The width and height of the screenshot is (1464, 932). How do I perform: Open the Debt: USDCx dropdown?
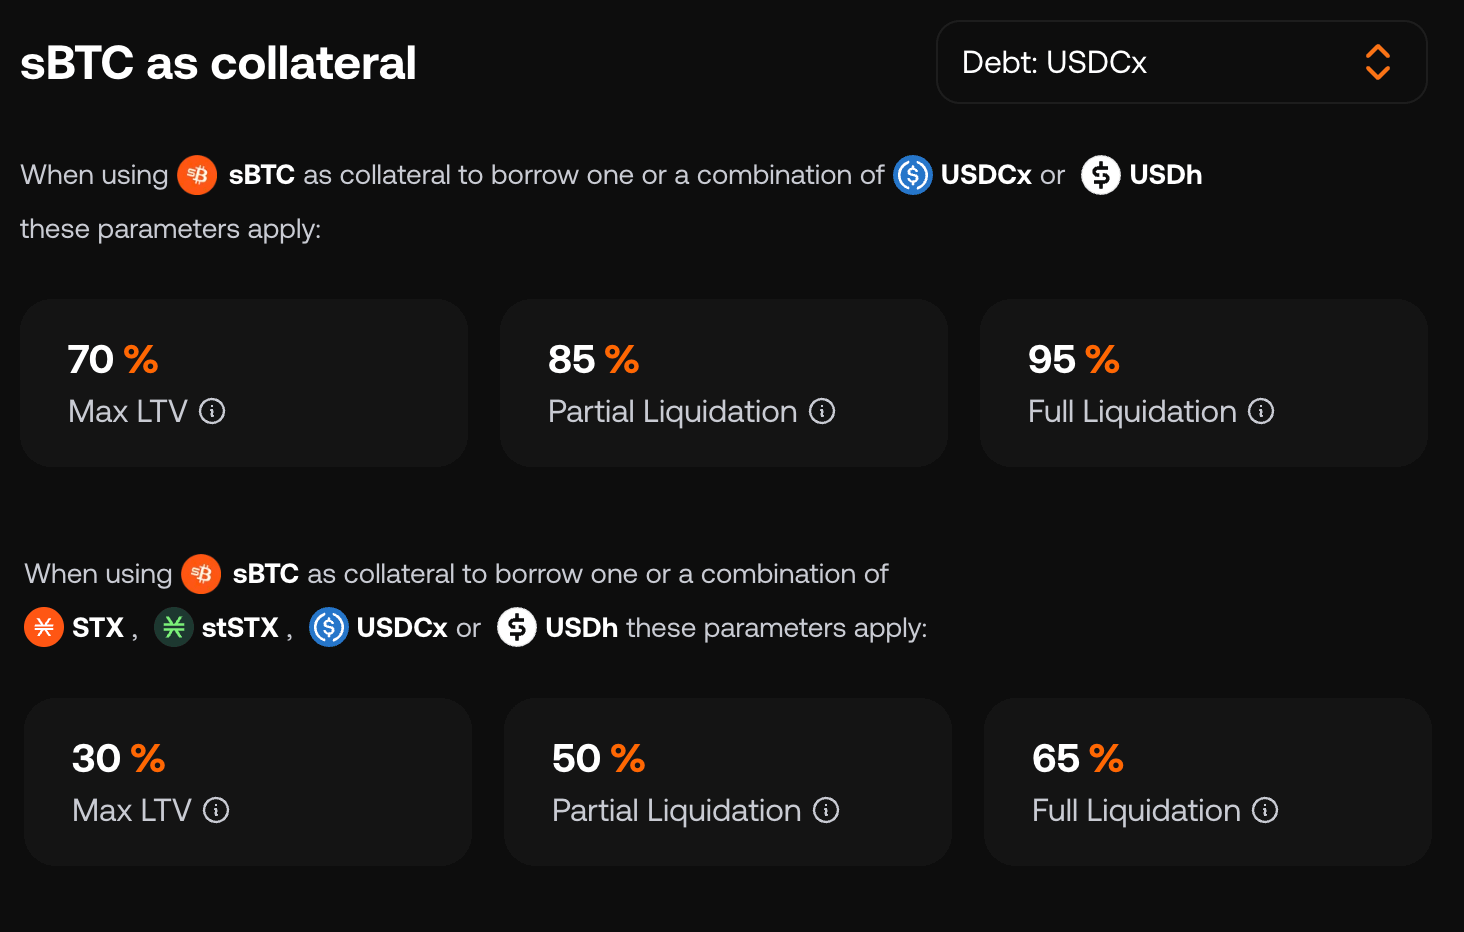[1180, 62]
